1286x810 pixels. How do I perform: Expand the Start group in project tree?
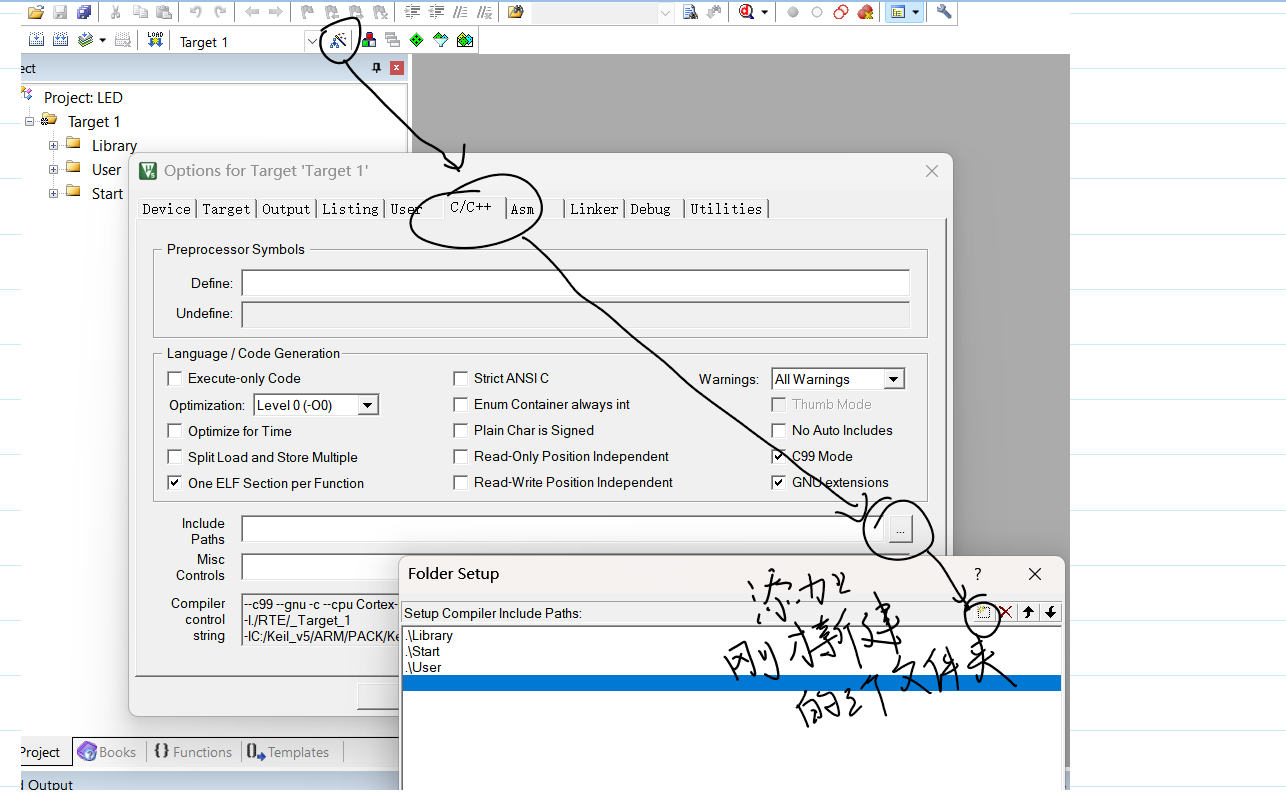coord(54,193)
